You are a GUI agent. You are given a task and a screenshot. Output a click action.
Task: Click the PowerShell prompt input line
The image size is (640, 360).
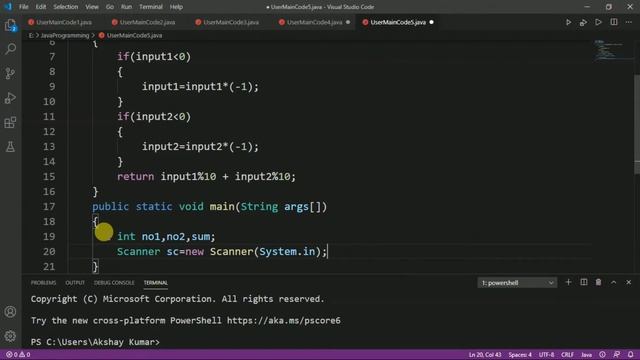[x=95, y=342]
